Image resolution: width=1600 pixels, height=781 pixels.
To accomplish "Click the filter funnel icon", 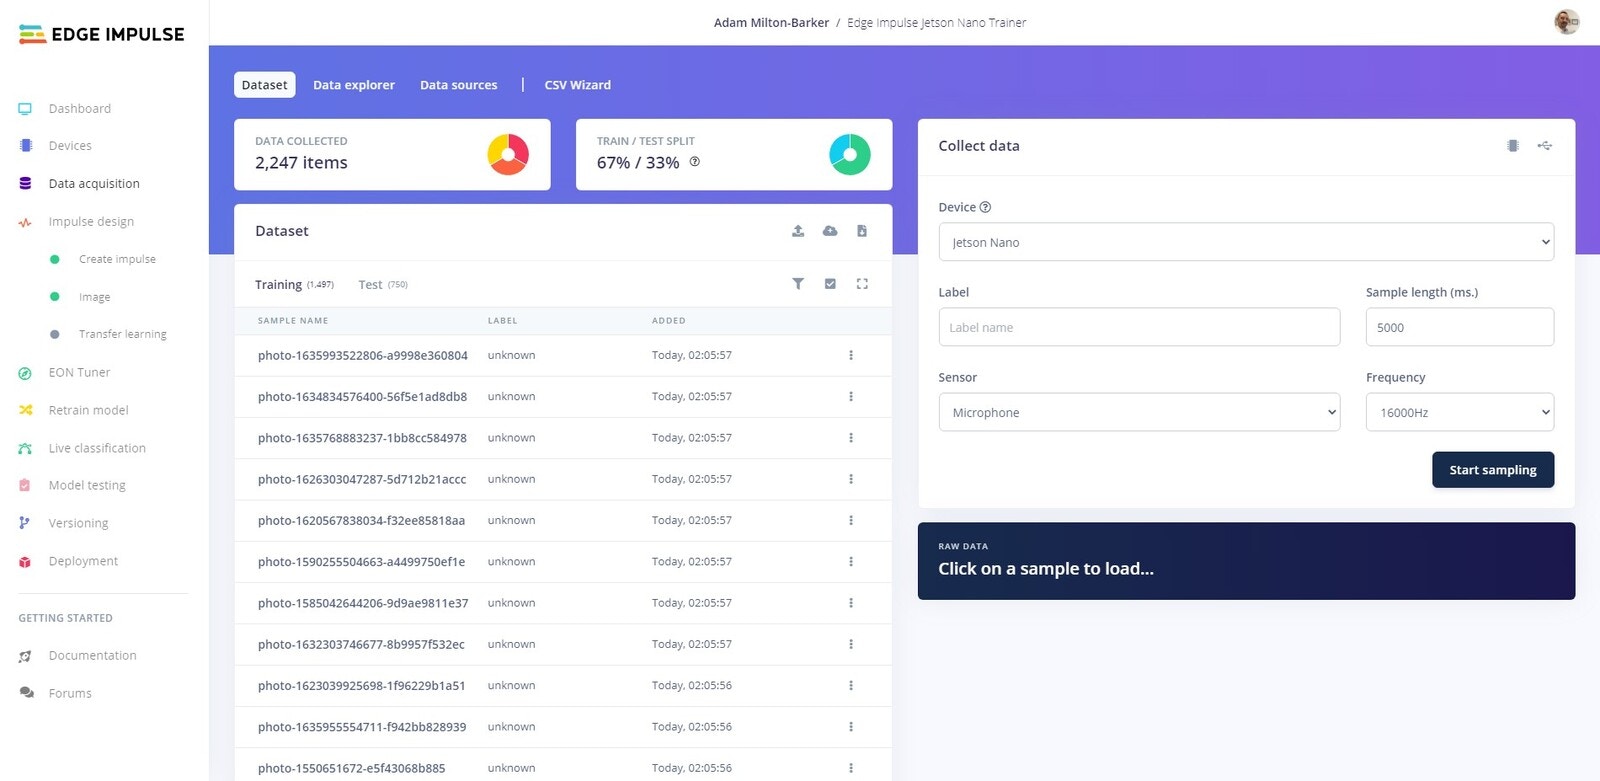I will tap(798, 284).
